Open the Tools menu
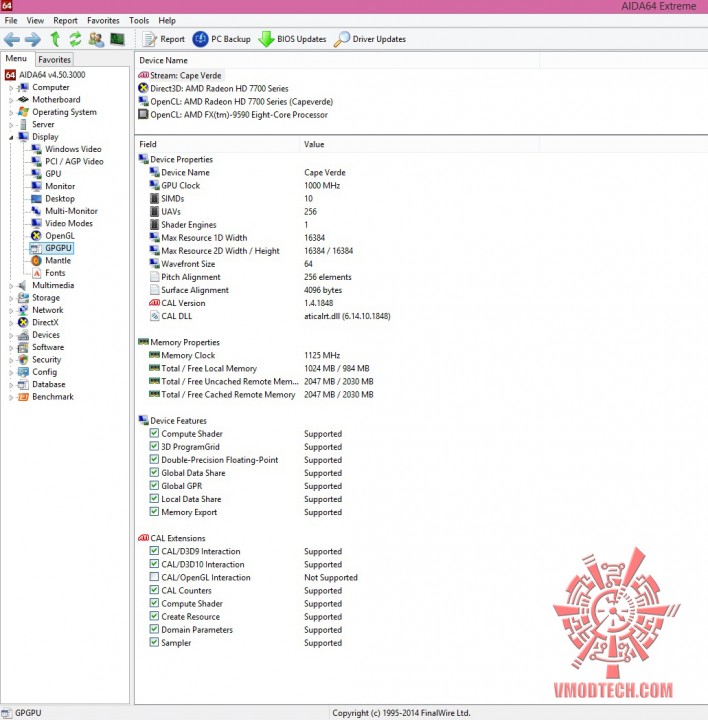The image size is (708, 720). pyautogui.click(x=139, y=21)
